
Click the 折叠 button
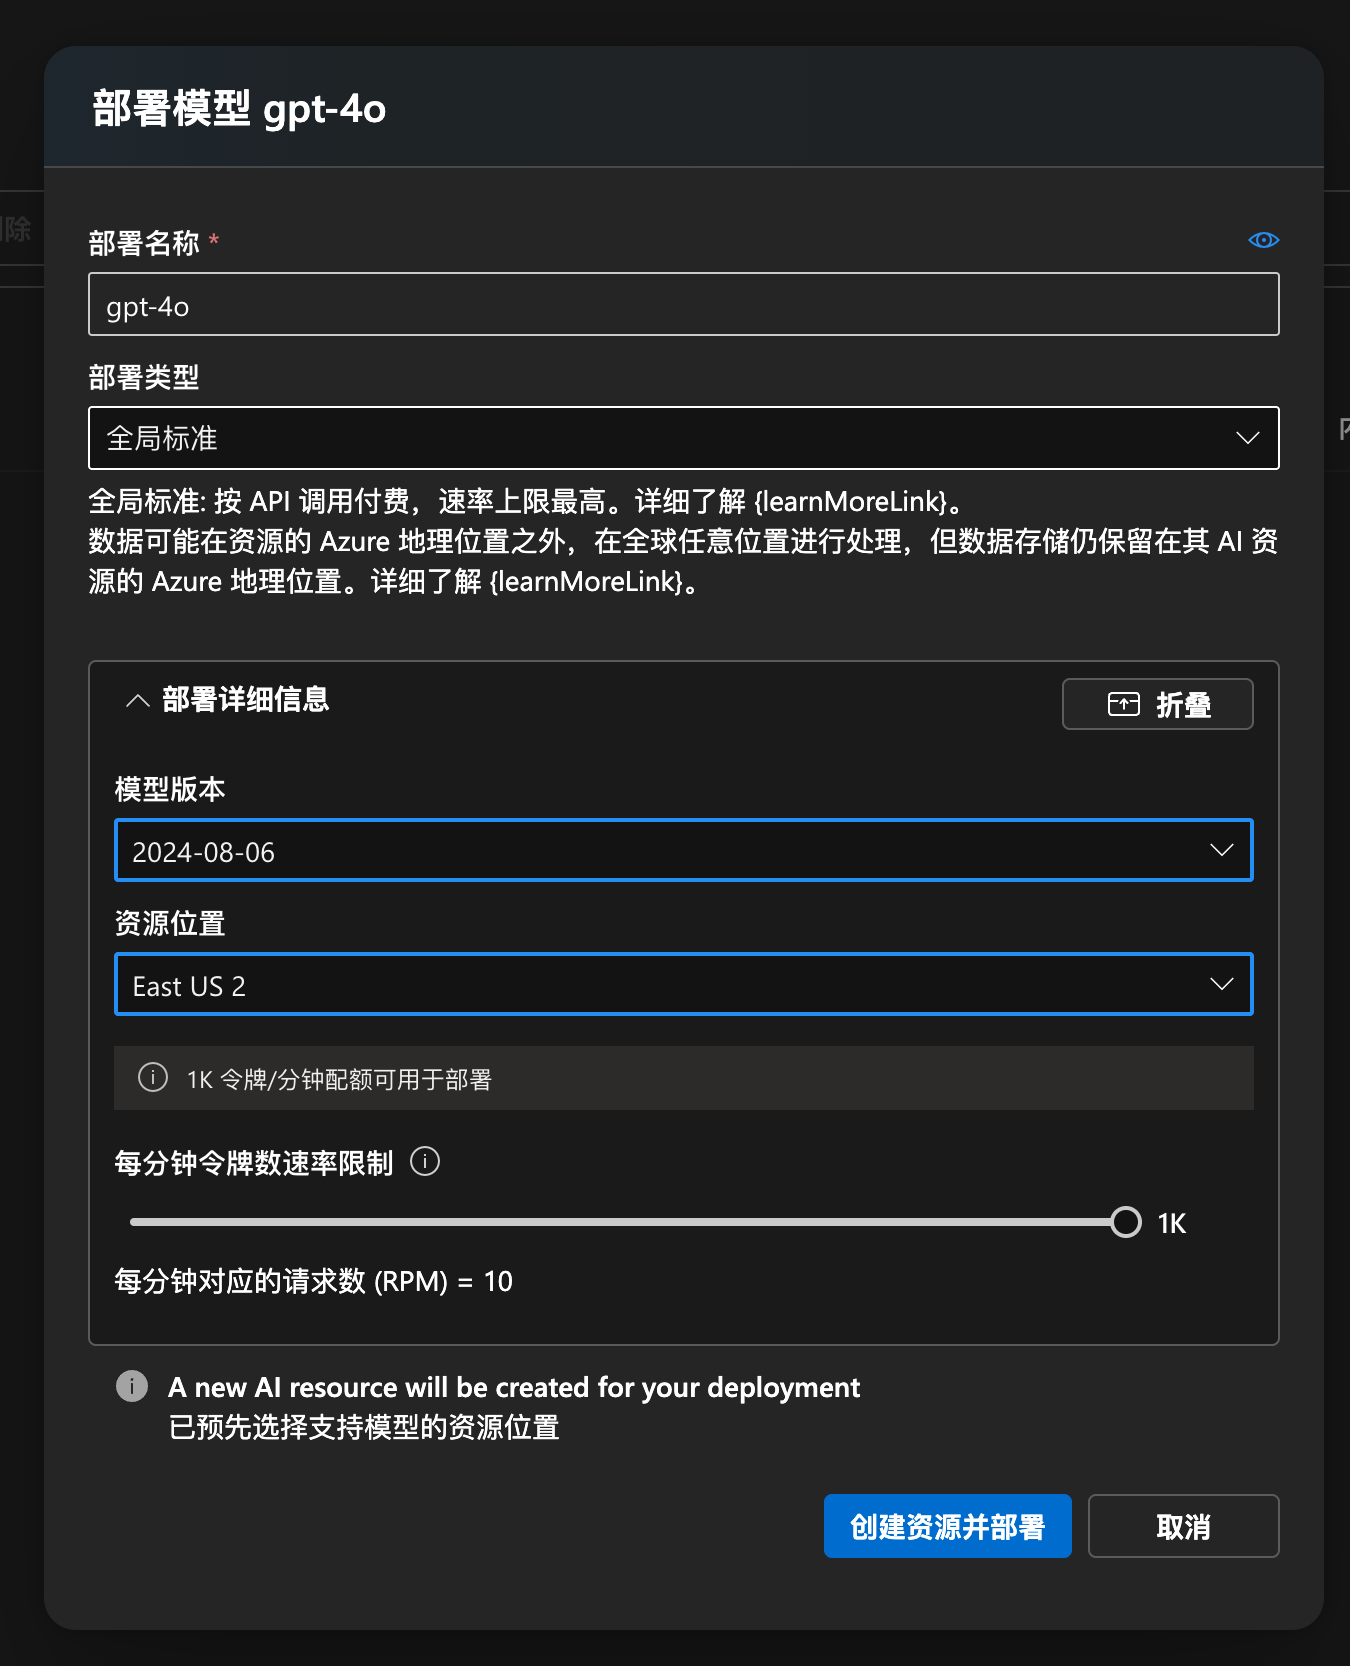pos(1157,704)
